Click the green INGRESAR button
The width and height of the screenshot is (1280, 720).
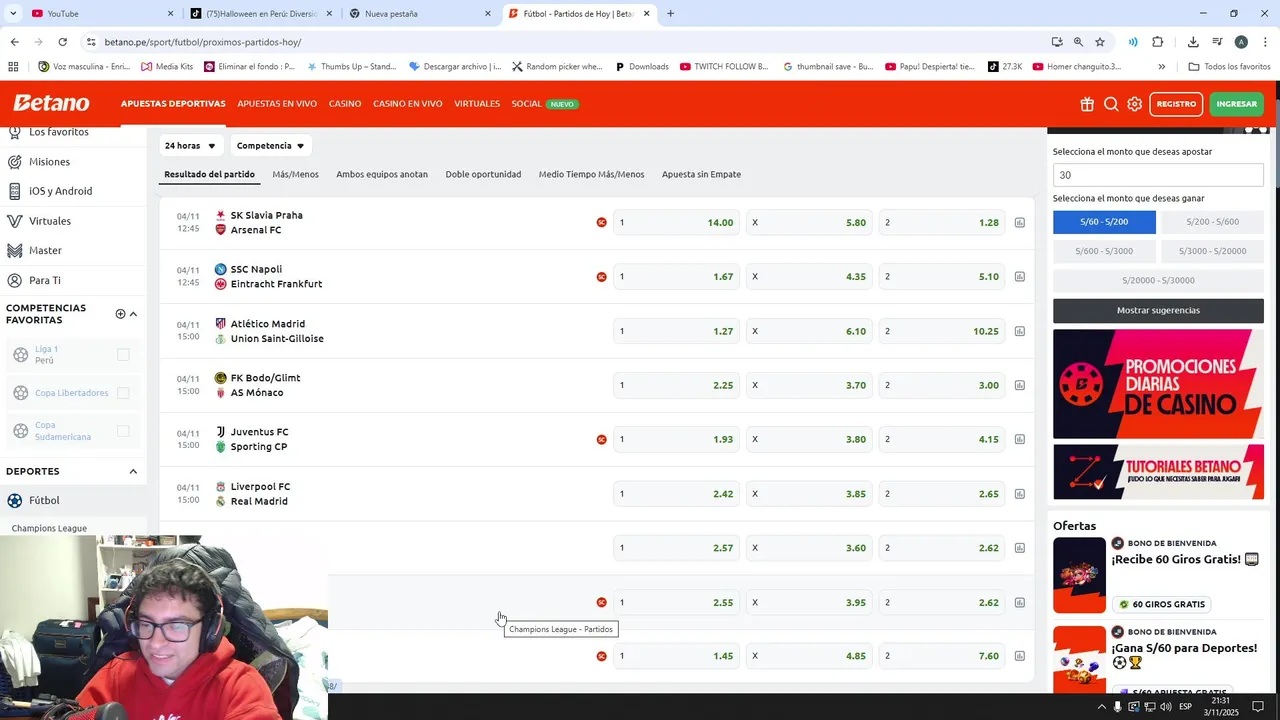pyautogui.click(x=1237, y=104)
